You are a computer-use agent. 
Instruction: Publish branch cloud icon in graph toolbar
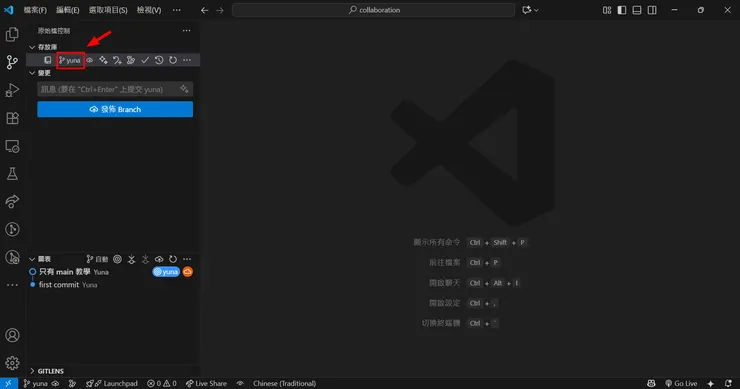coord(159,259)
